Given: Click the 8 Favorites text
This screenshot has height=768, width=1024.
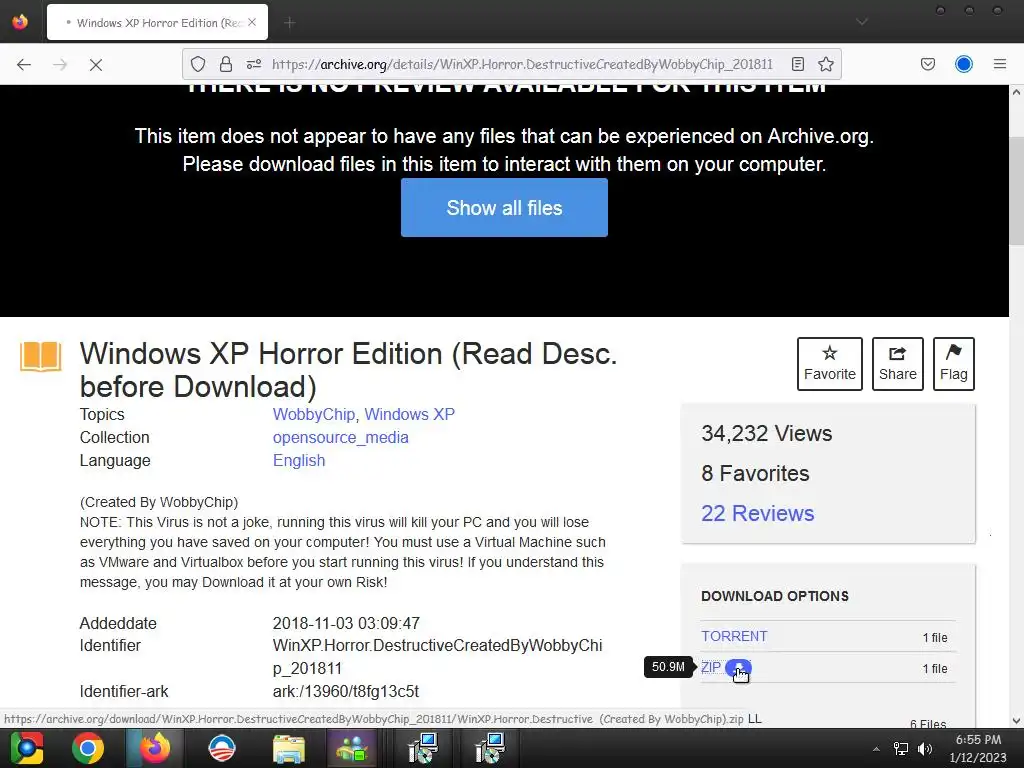Looking at the screenshot, I should [x=755, y=473].
